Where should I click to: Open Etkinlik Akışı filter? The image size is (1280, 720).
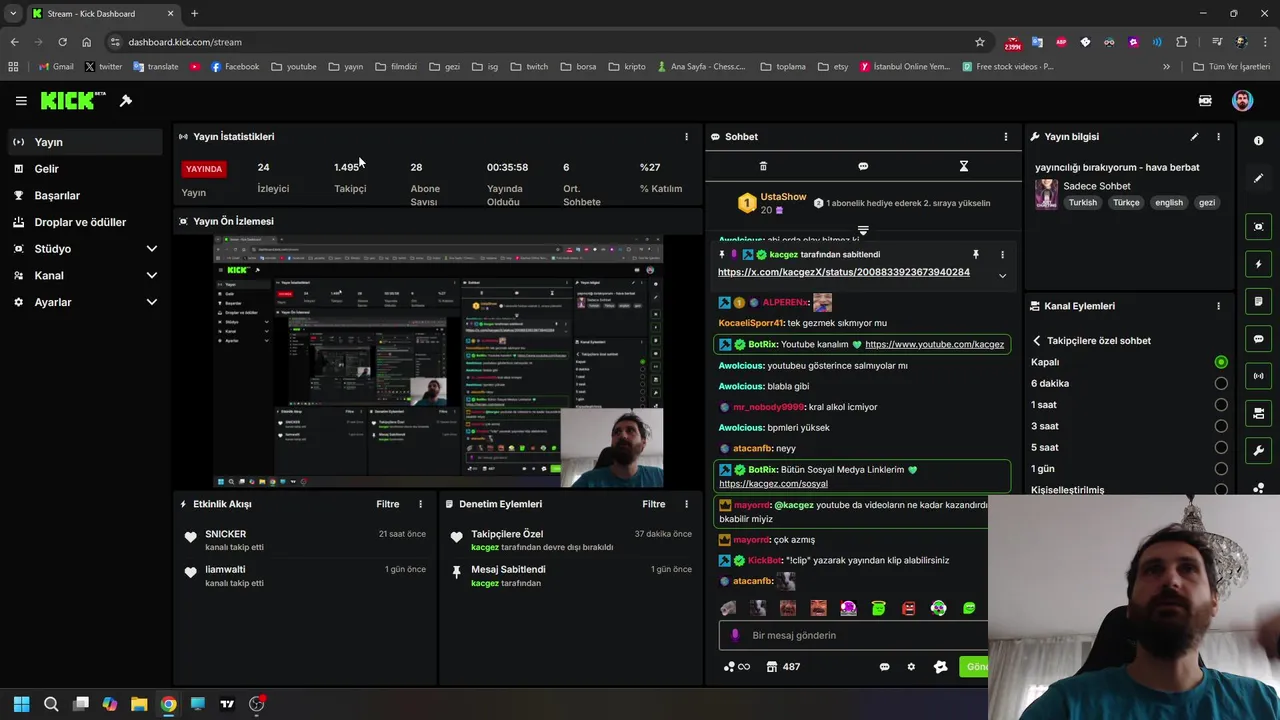coord(388,504)
